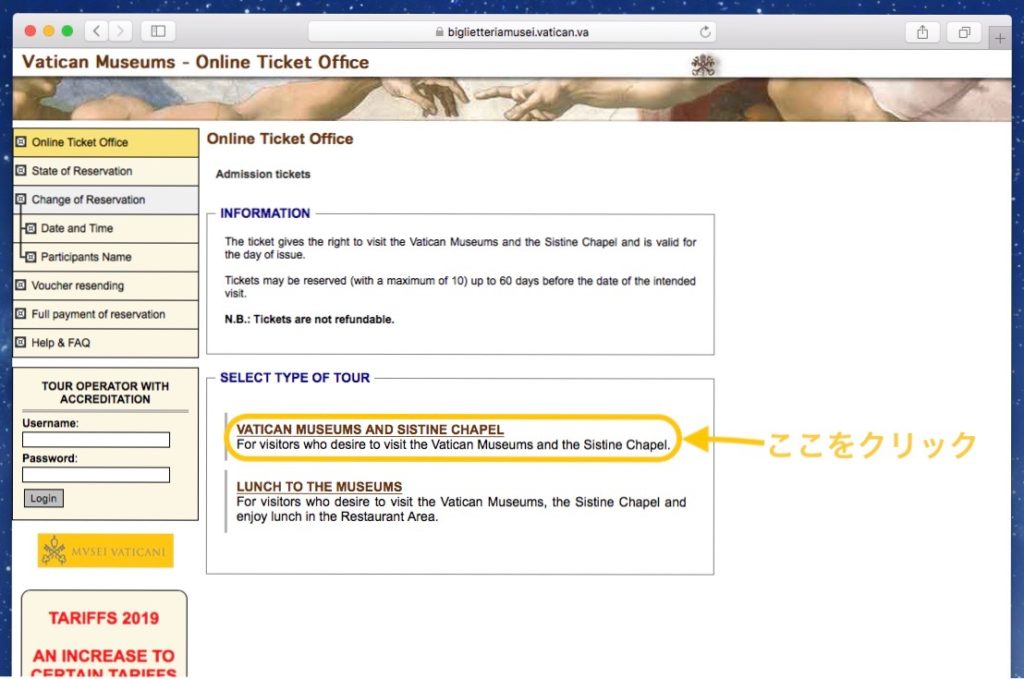Open Change of Reservation in the side menu

(106, 200)
